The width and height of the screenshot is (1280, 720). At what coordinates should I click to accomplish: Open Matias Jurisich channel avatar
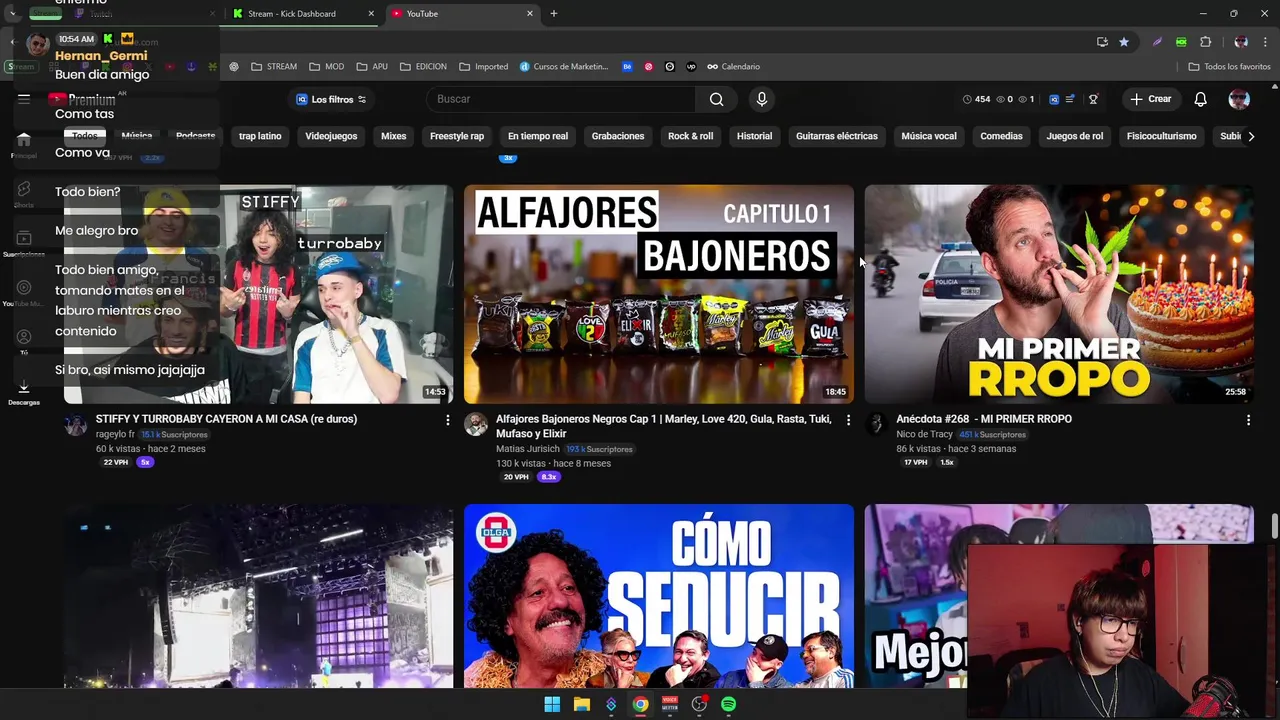click(476, 424)
